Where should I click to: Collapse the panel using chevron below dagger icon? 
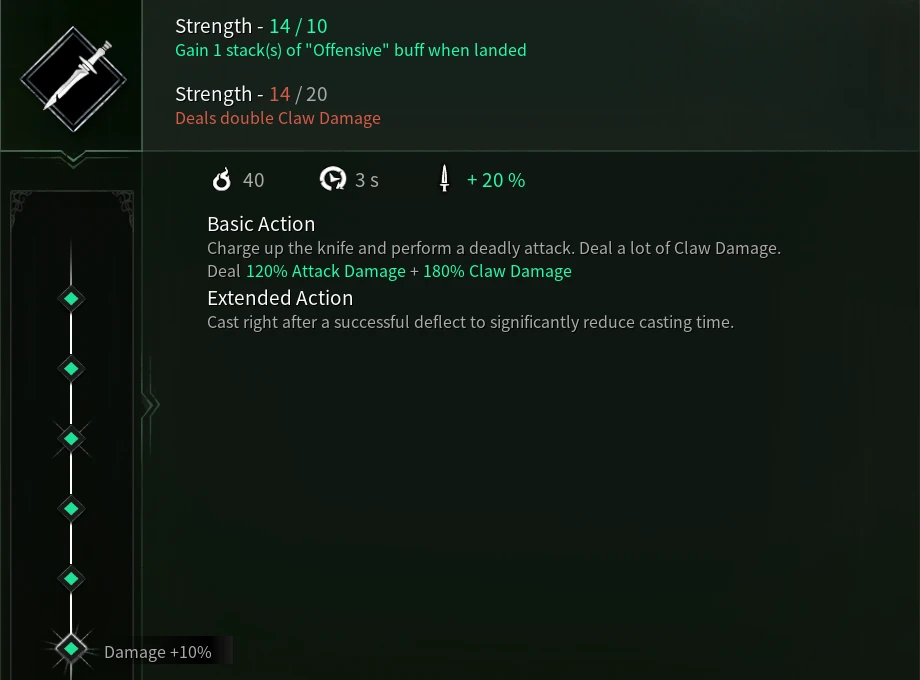point(71,160)
